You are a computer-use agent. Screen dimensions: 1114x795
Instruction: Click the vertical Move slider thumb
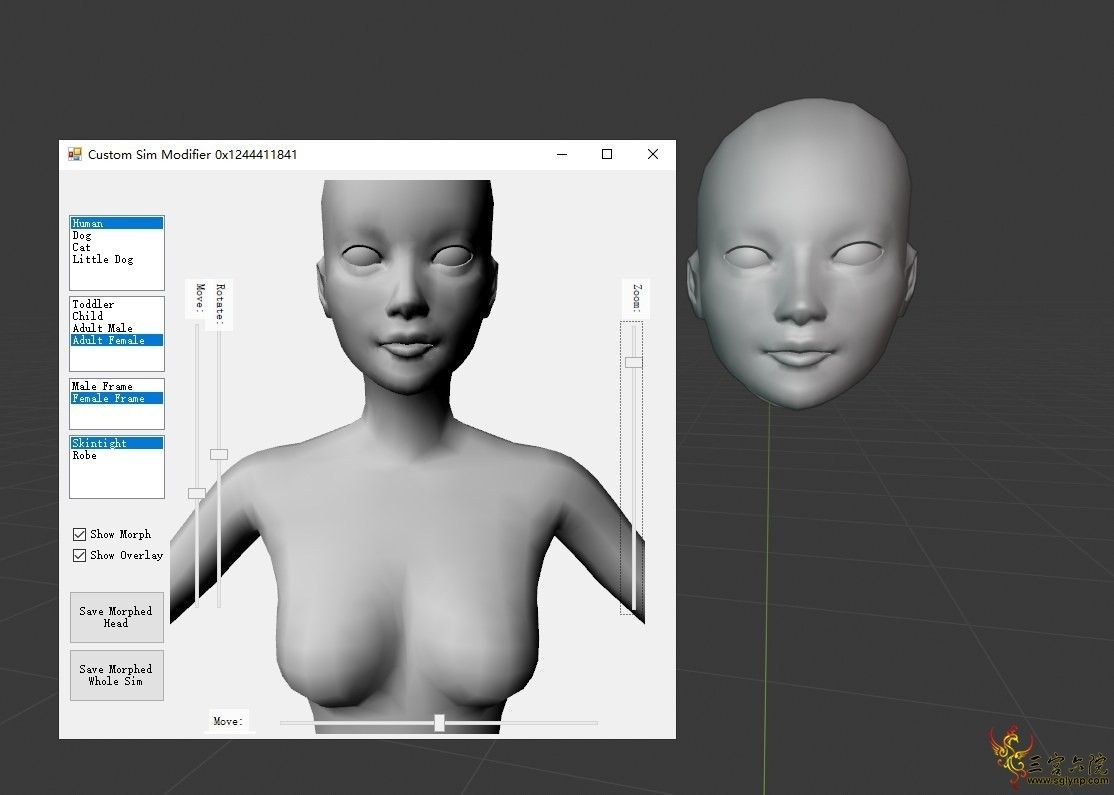197,493
